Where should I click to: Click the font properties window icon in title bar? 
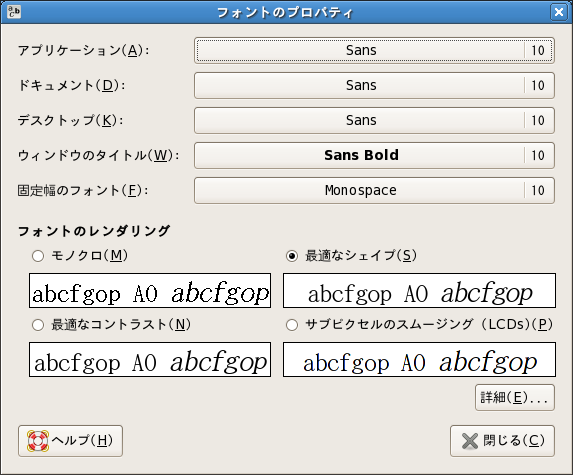(x=14, y=12)
